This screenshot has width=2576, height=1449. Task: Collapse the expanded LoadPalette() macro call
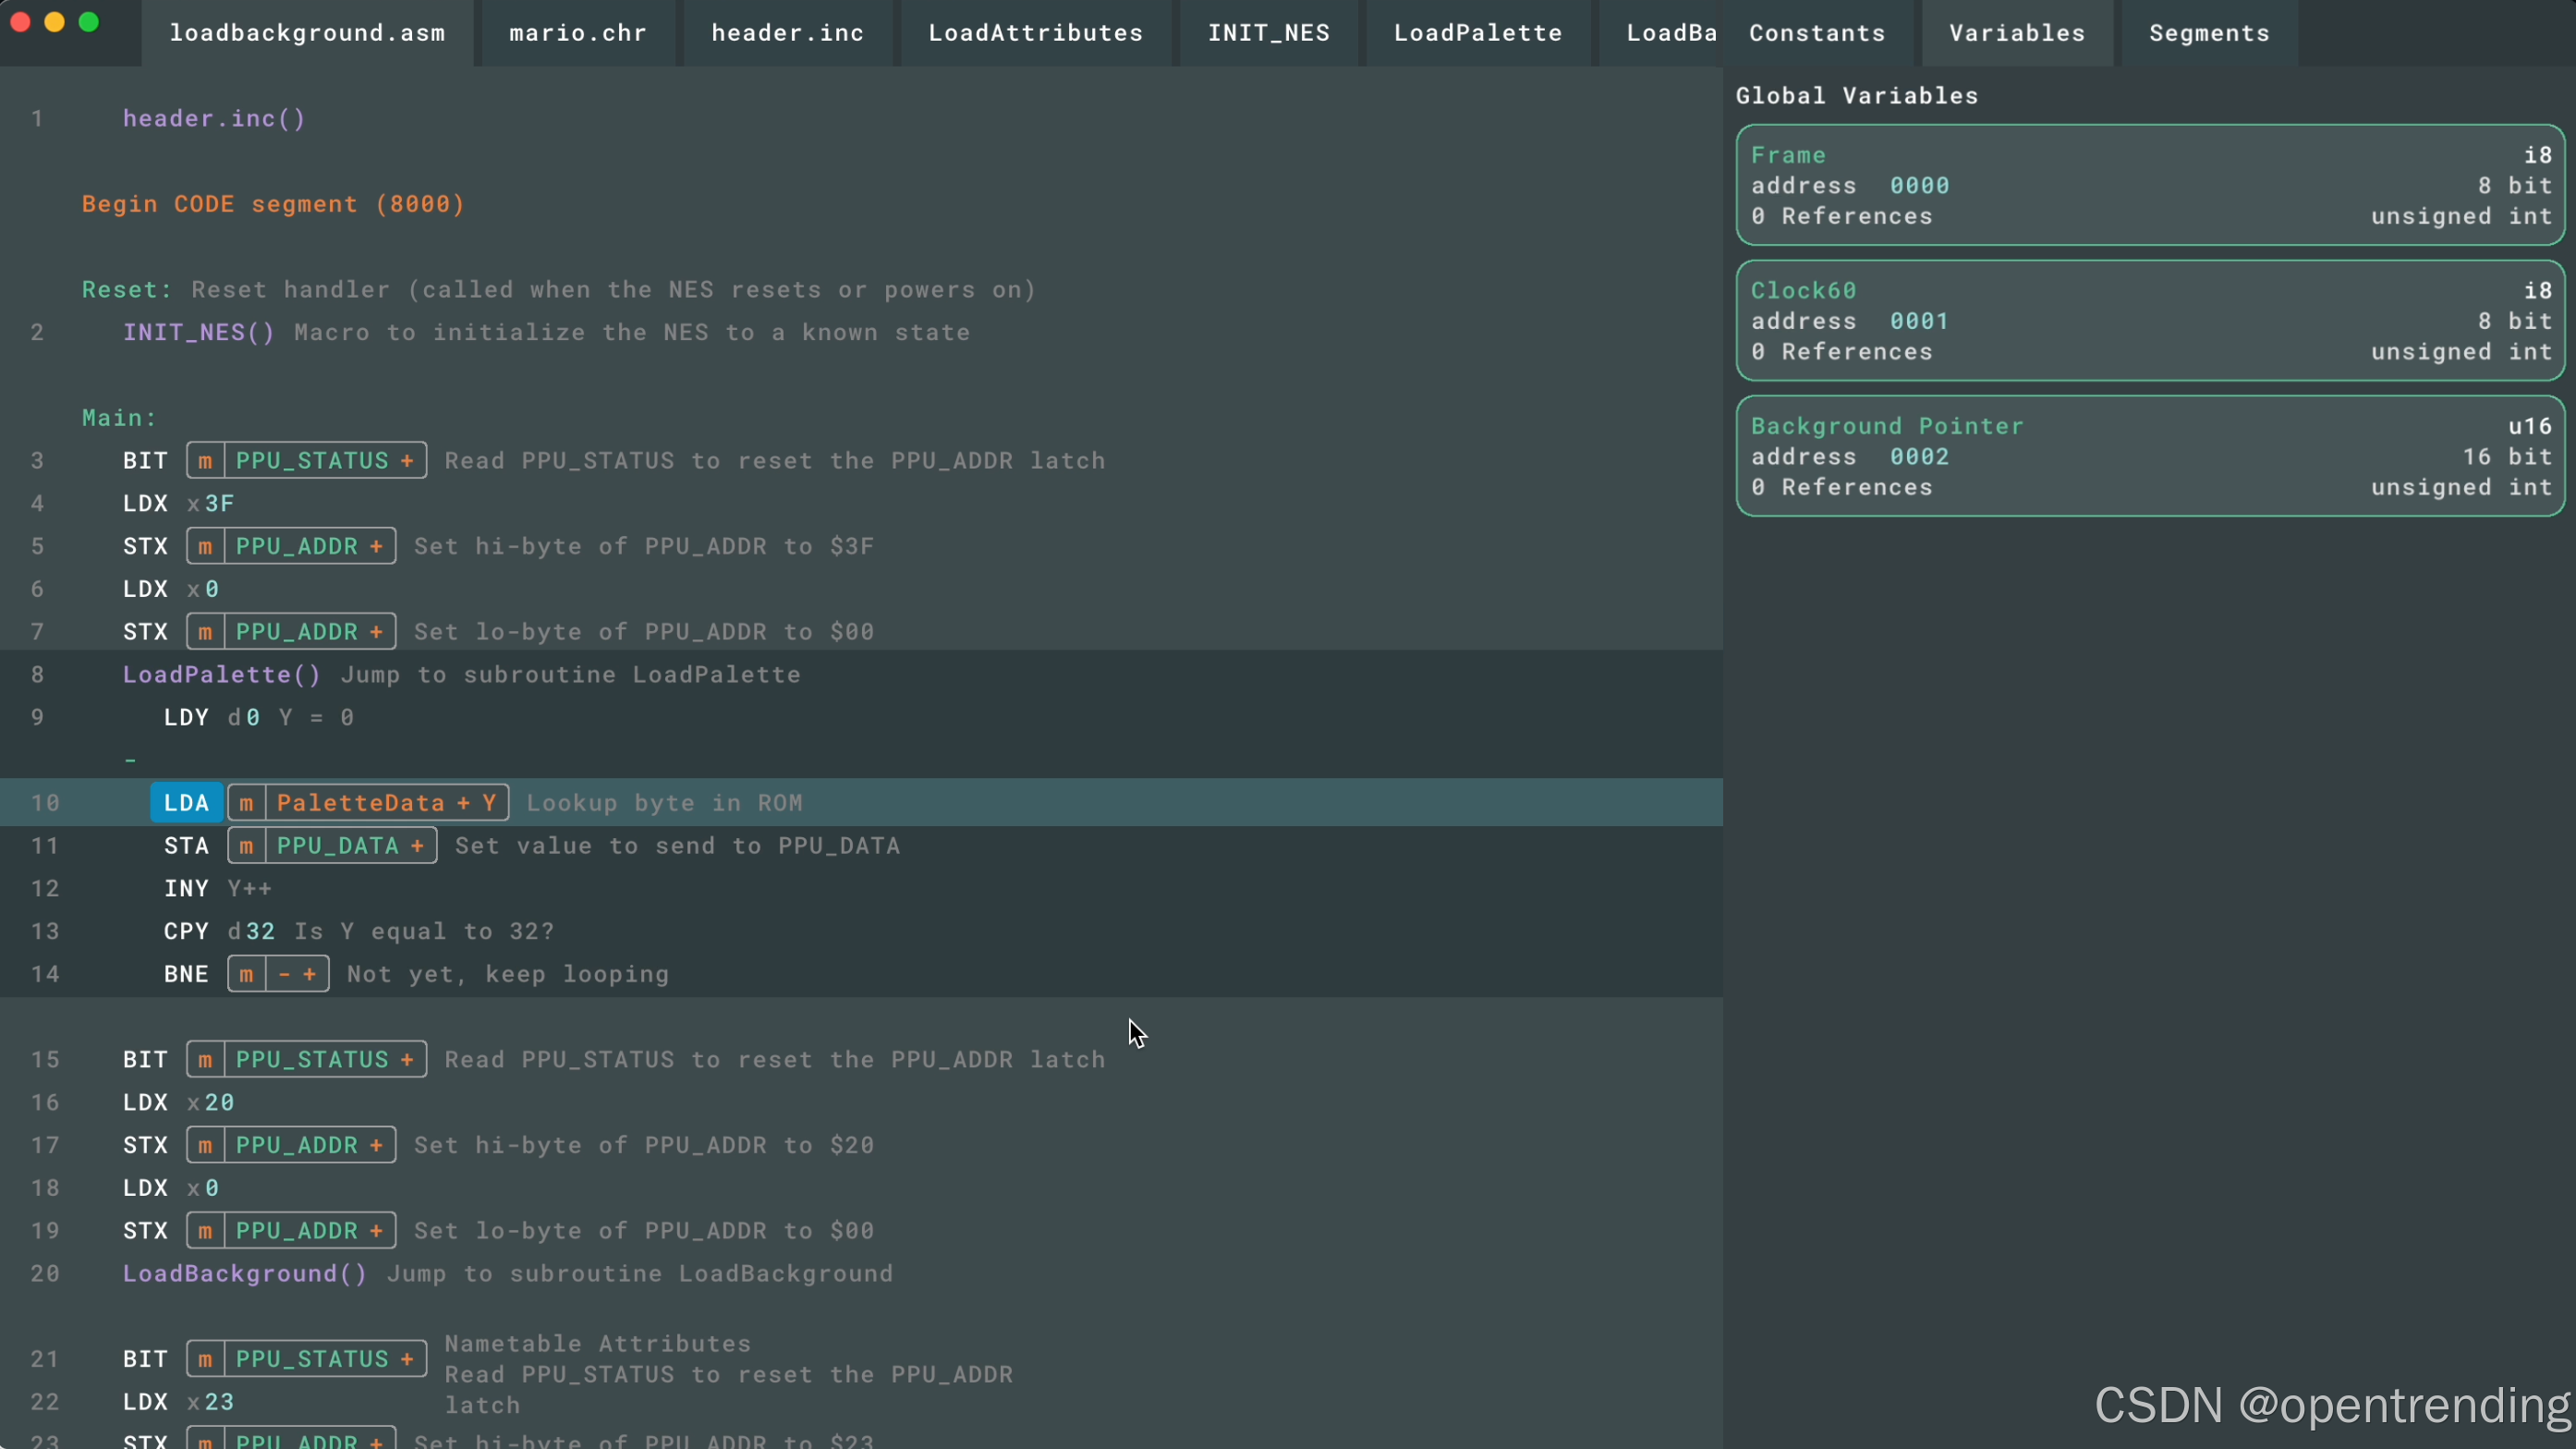coord(221,675)
